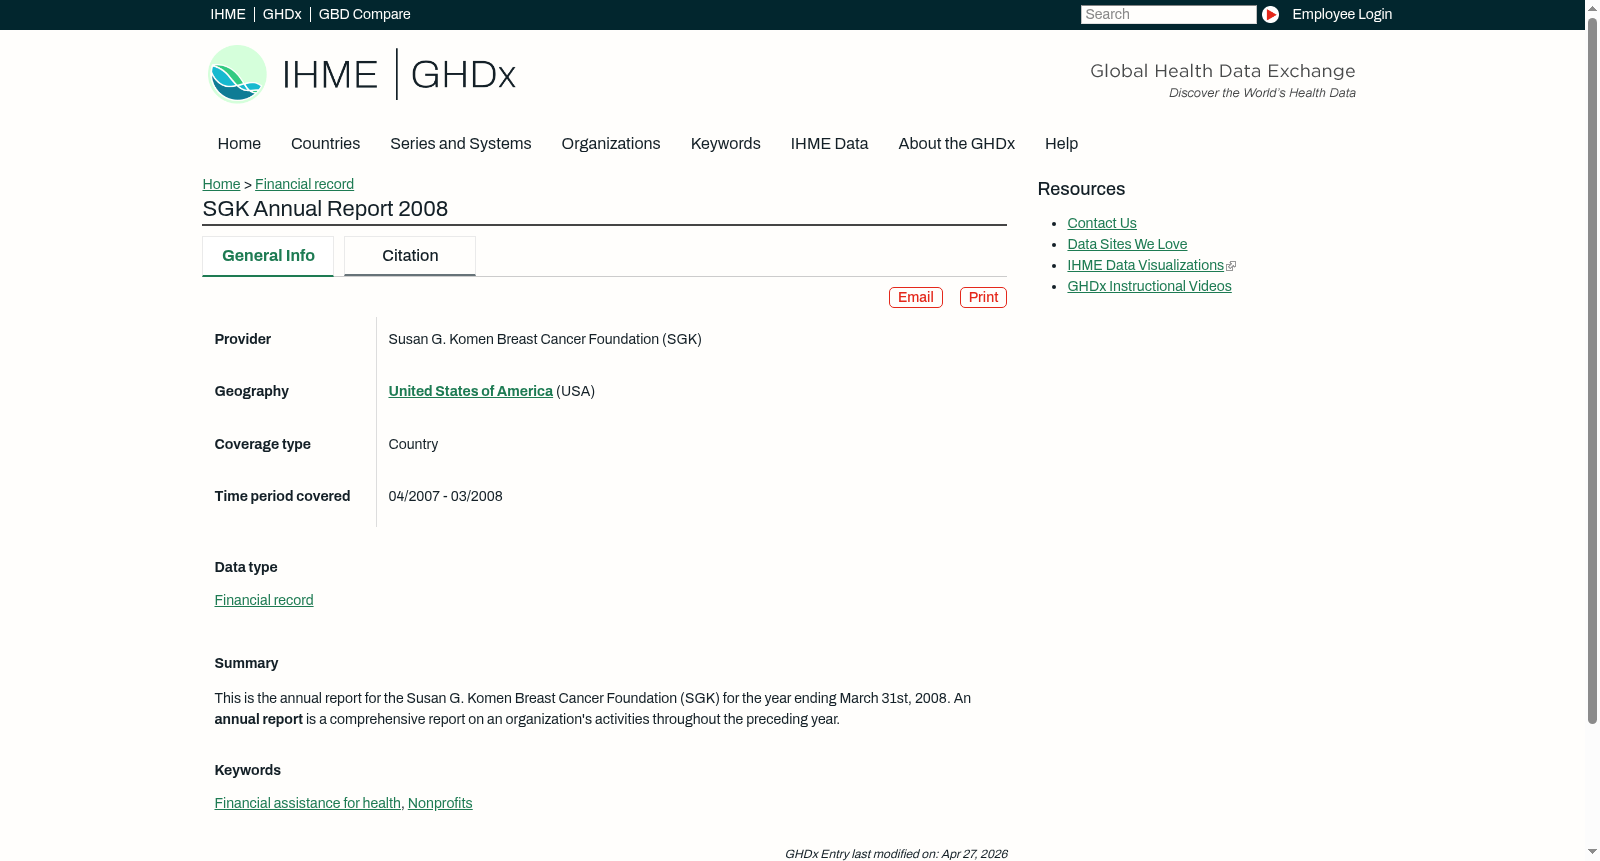
Task: Click the Email button
Action: pyautogui.click(x=915, y=297)
